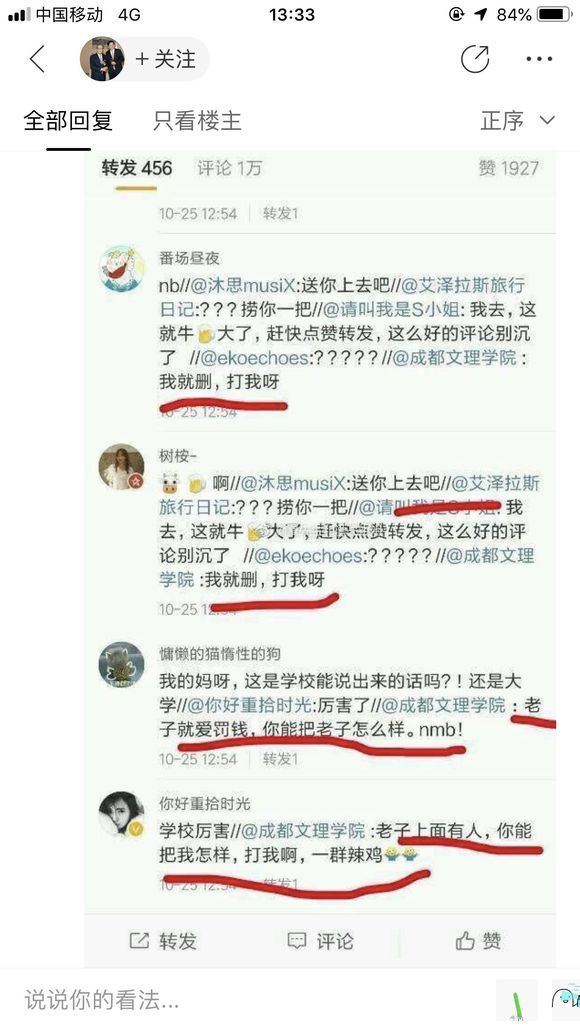Click the chevron next to 正序
The image size is (580, 1031).
pos(547,121)
